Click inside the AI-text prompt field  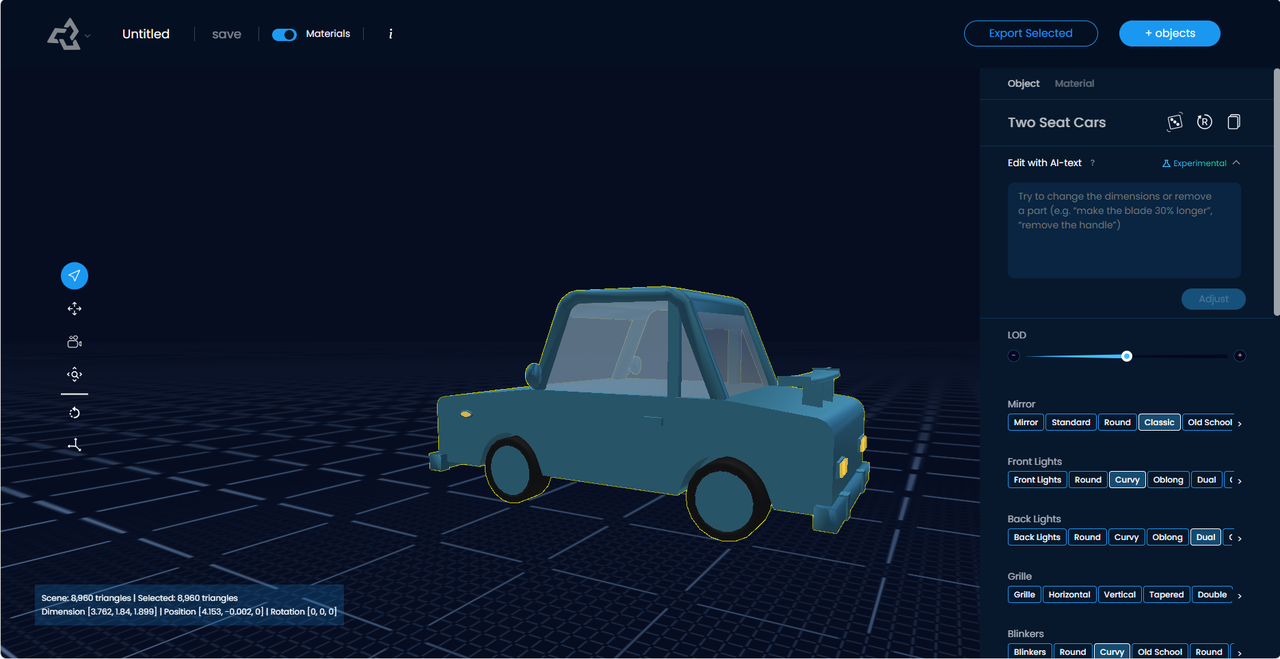click(1124, 230)
